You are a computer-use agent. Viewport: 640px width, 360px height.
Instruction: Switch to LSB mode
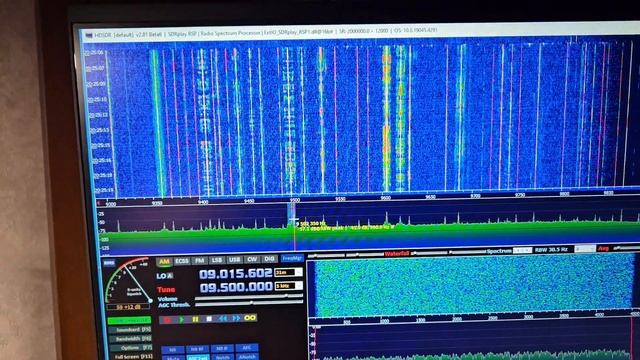(x=217, y=260)
